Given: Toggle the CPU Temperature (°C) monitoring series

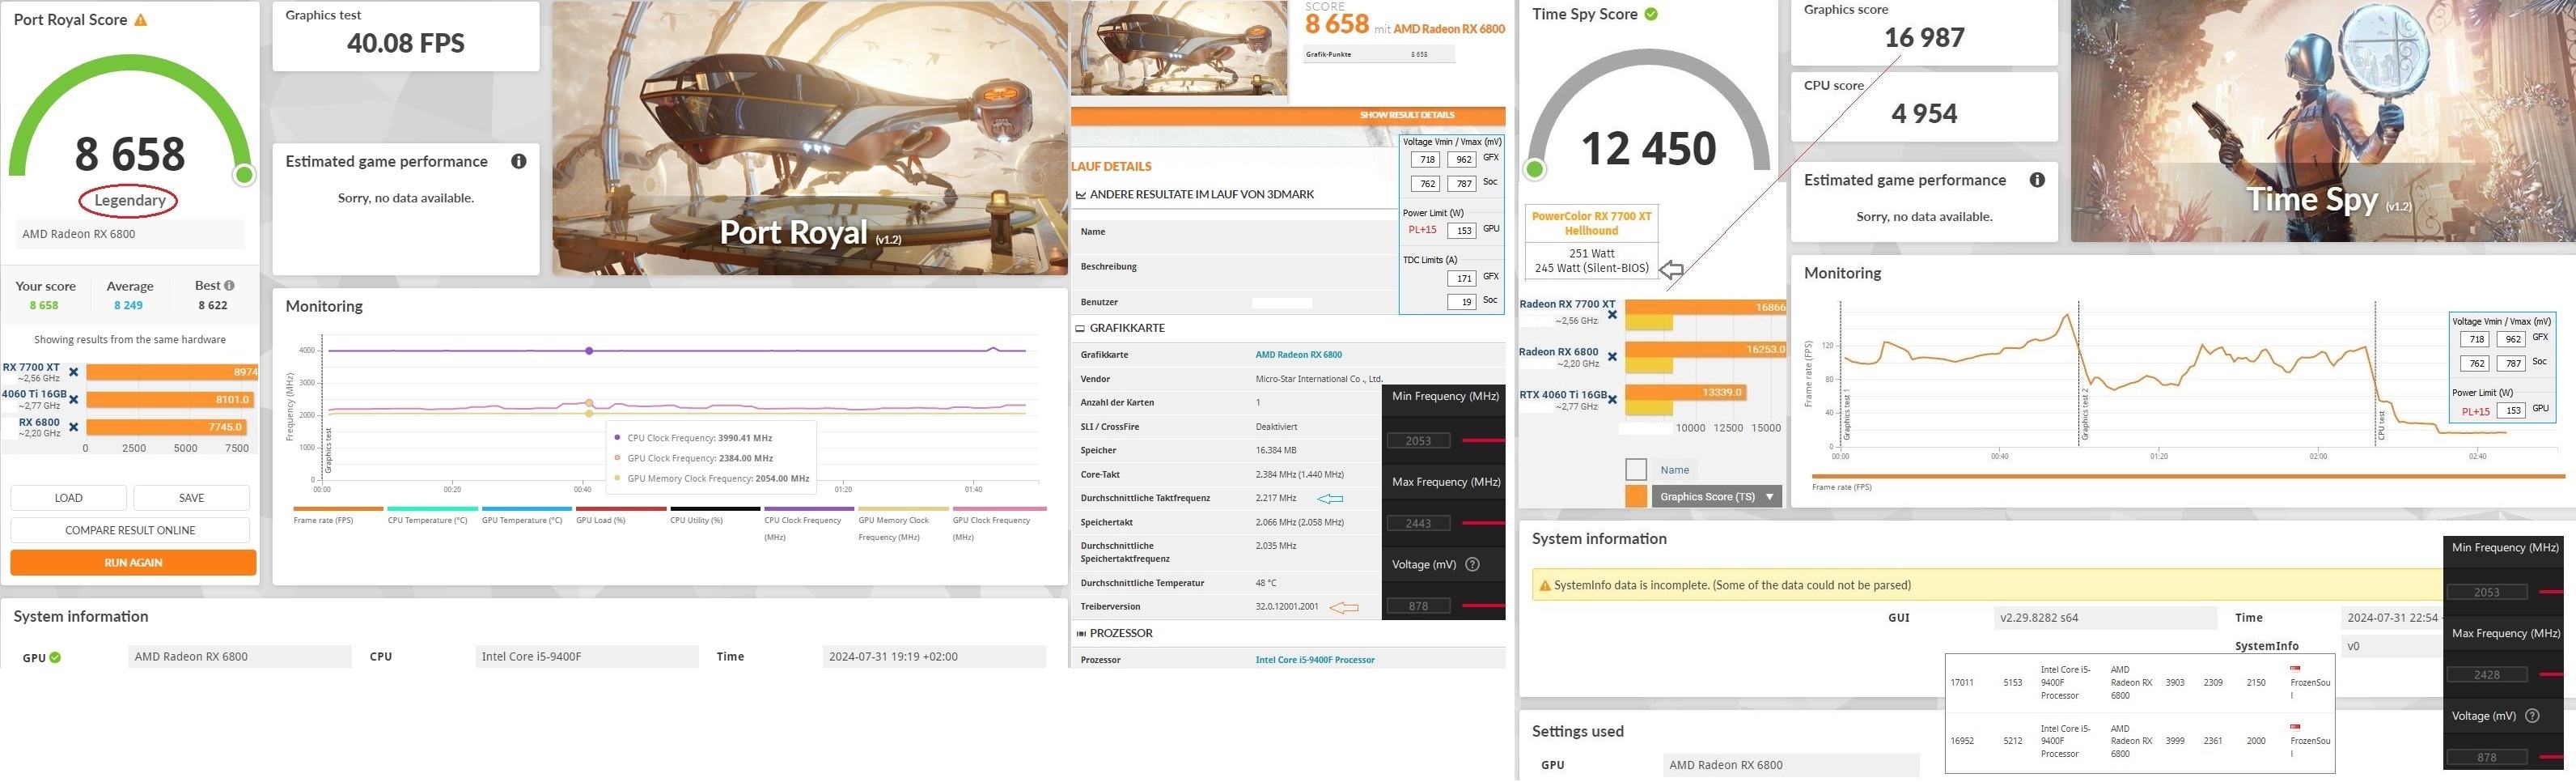Looking at the screenshot, I should 431,516.
